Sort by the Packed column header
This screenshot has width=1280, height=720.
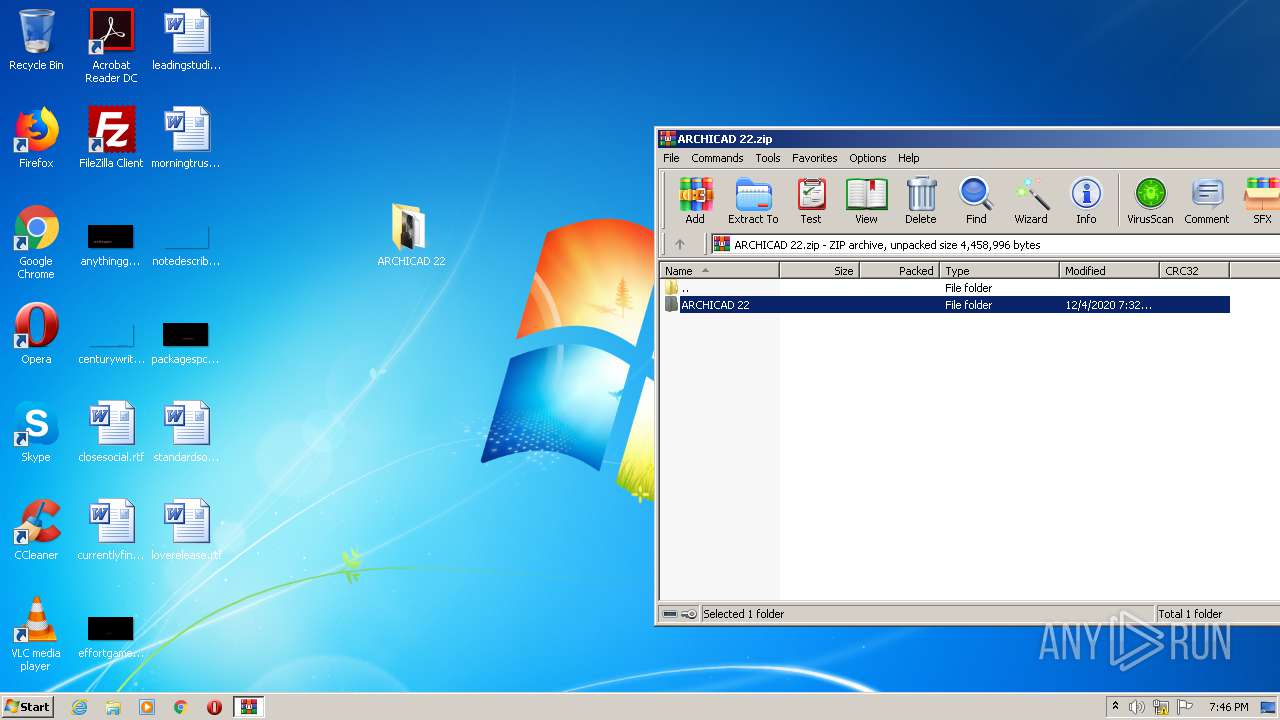pos(899,271)
